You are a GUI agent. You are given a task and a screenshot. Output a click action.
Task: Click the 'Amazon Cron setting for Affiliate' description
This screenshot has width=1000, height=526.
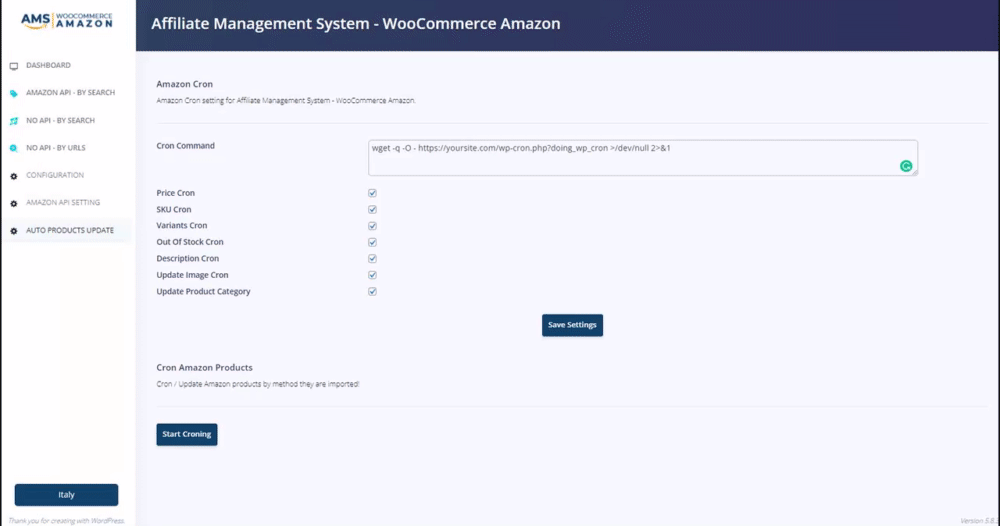pos(286,101)
